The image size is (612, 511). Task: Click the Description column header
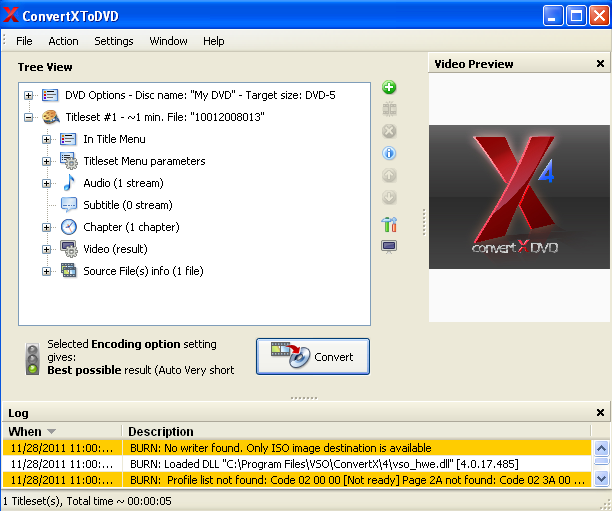356,431
